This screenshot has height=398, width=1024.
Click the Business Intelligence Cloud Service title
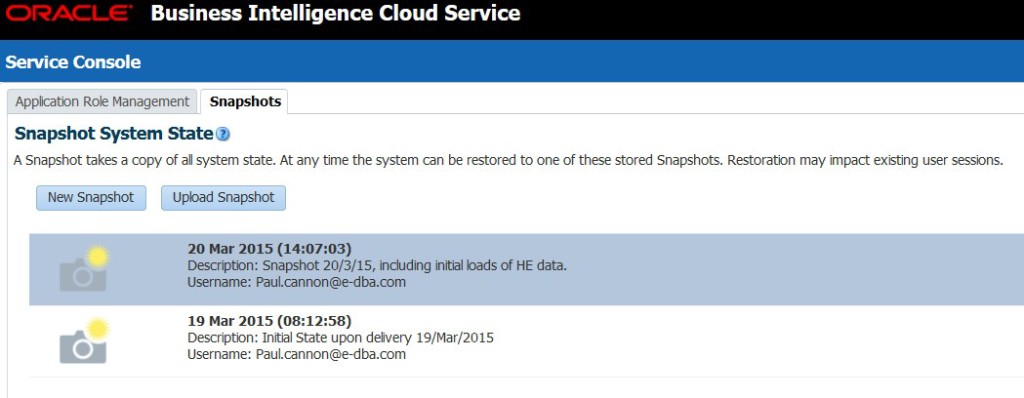[336, 13]
